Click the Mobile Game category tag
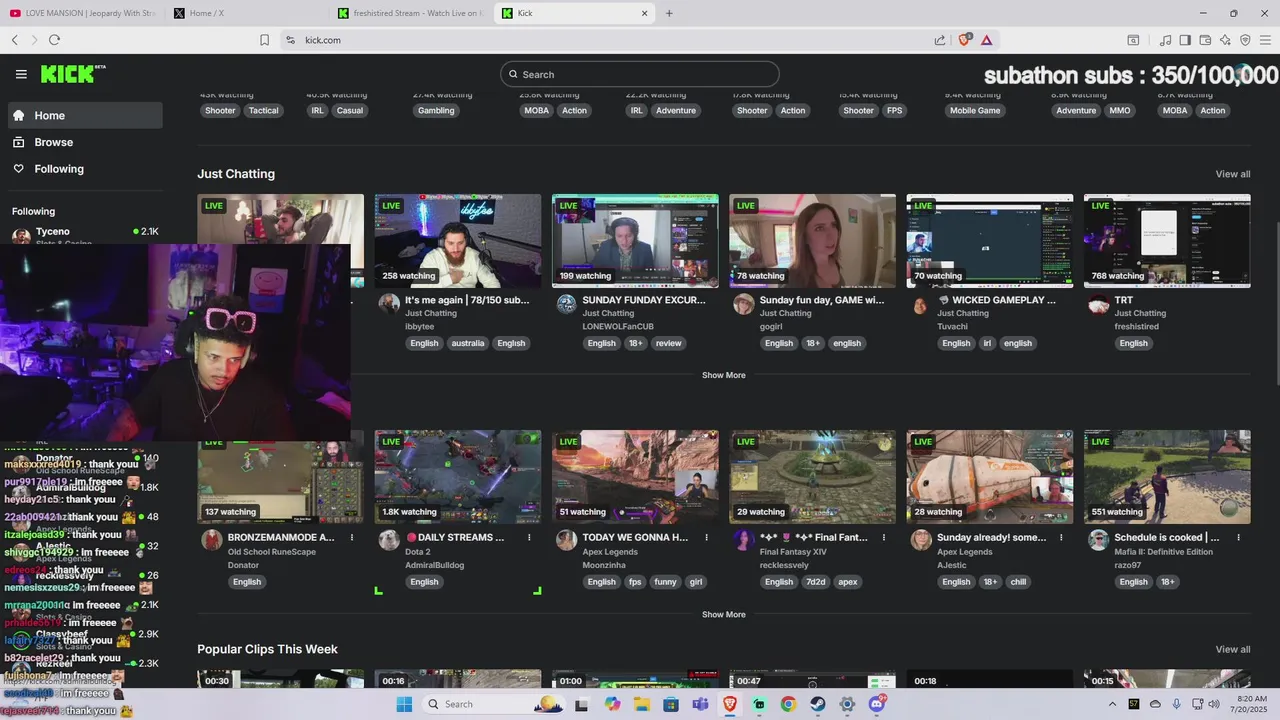Viewport: 1280px width, 720px height. pyautogui.click(x=975, y=111)
